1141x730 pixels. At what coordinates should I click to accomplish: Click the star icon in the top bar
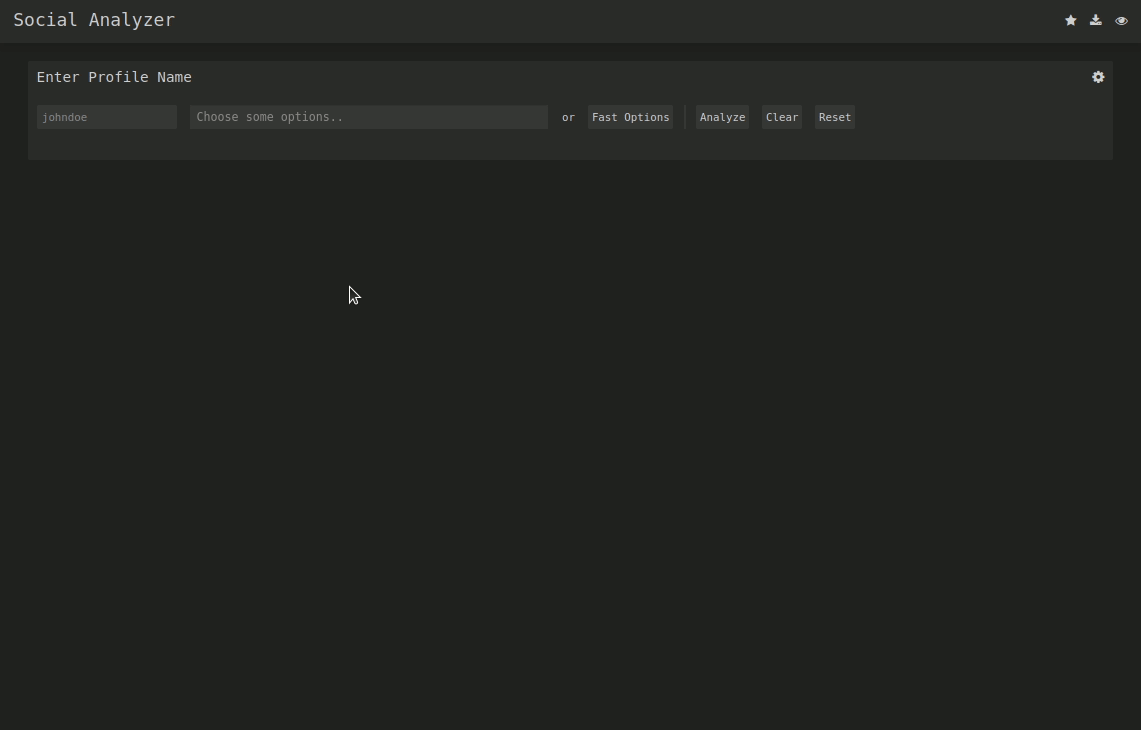(x=1070, y=20)
